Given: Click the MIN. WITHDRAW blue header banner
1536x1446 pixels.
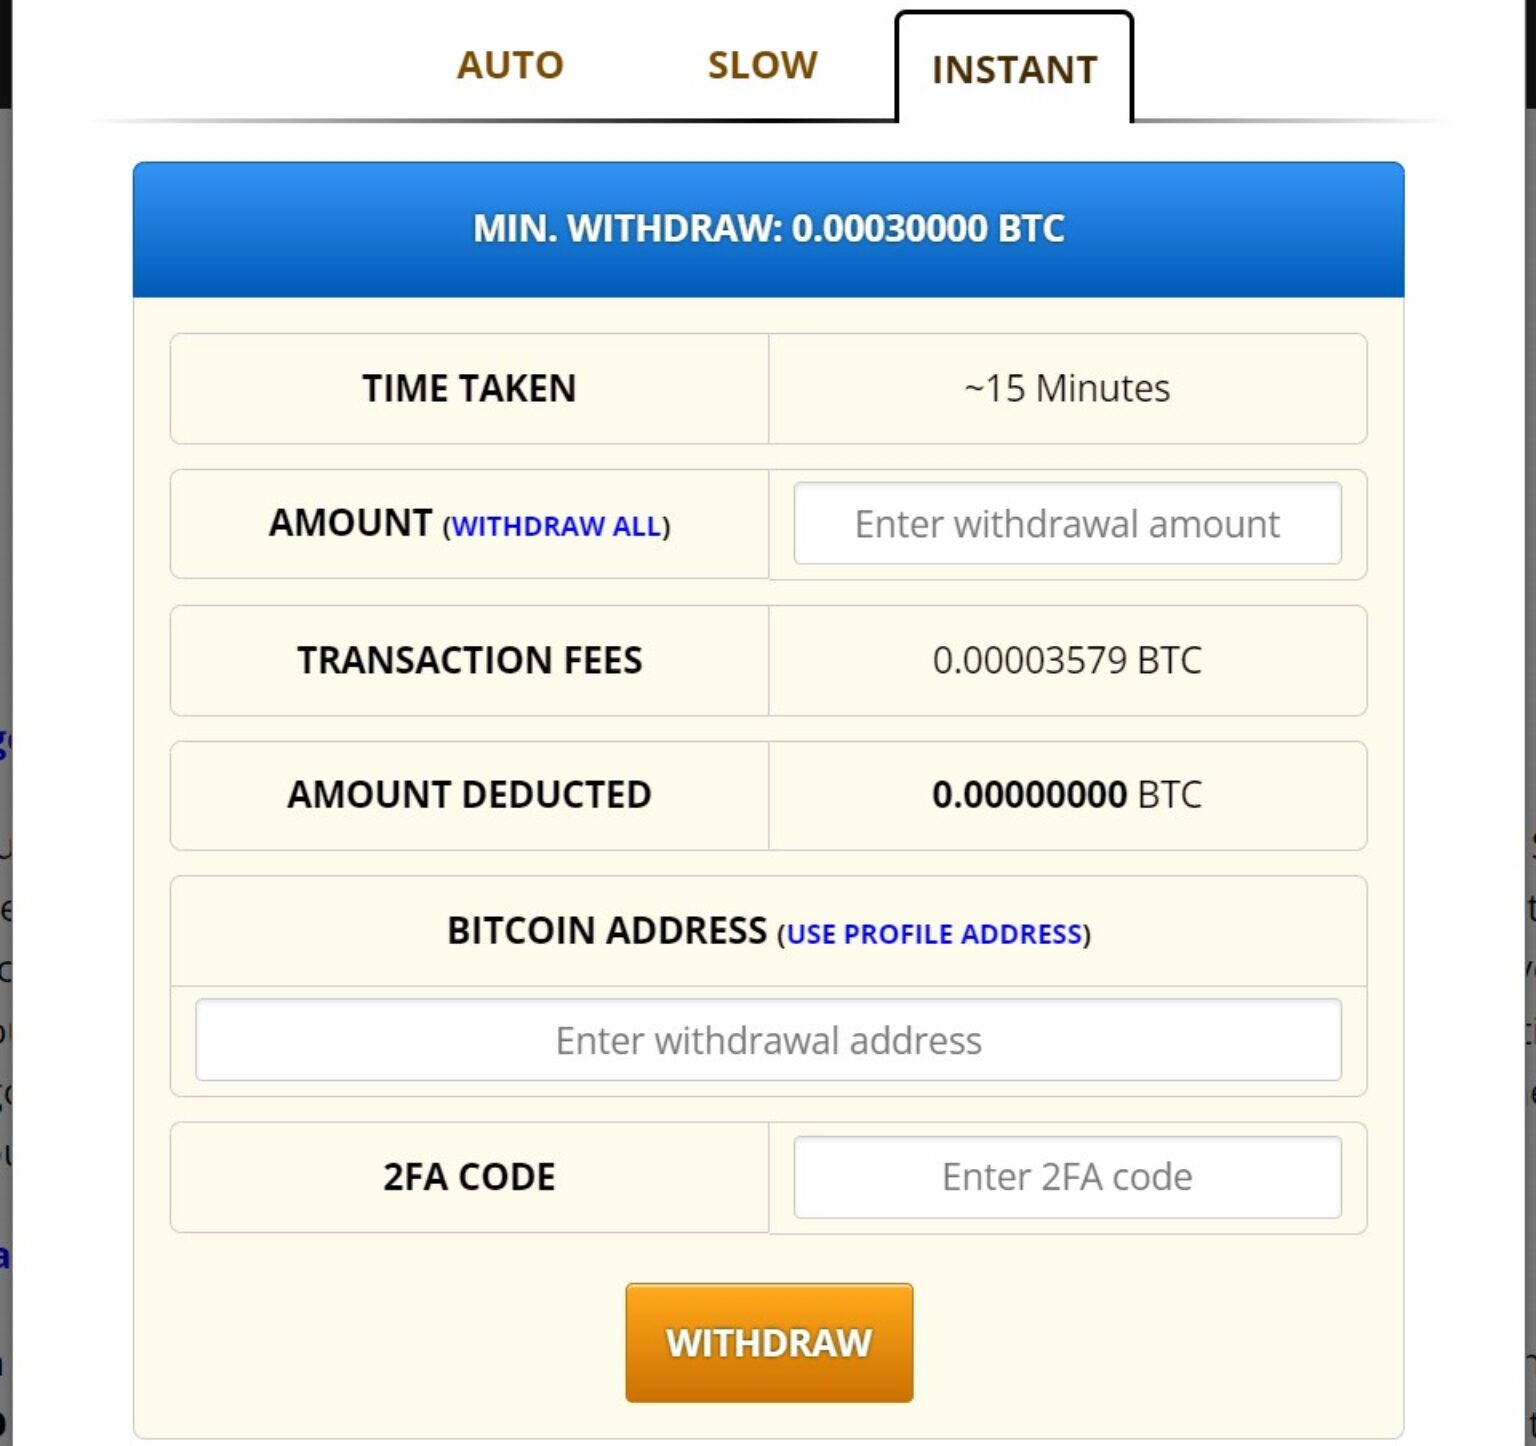Looking at the screenshot, I should [x=768, y=227].
